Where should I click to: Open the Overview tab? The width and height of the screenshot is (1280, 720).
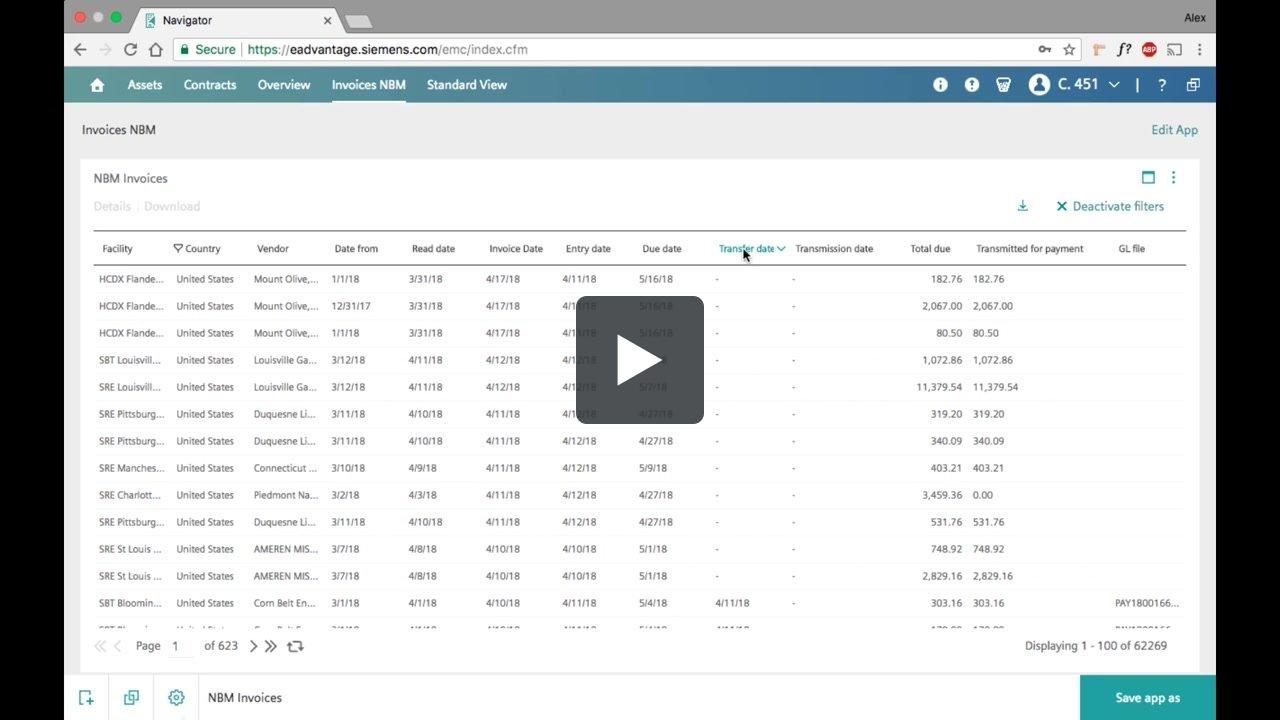click(x=284, y=85)
